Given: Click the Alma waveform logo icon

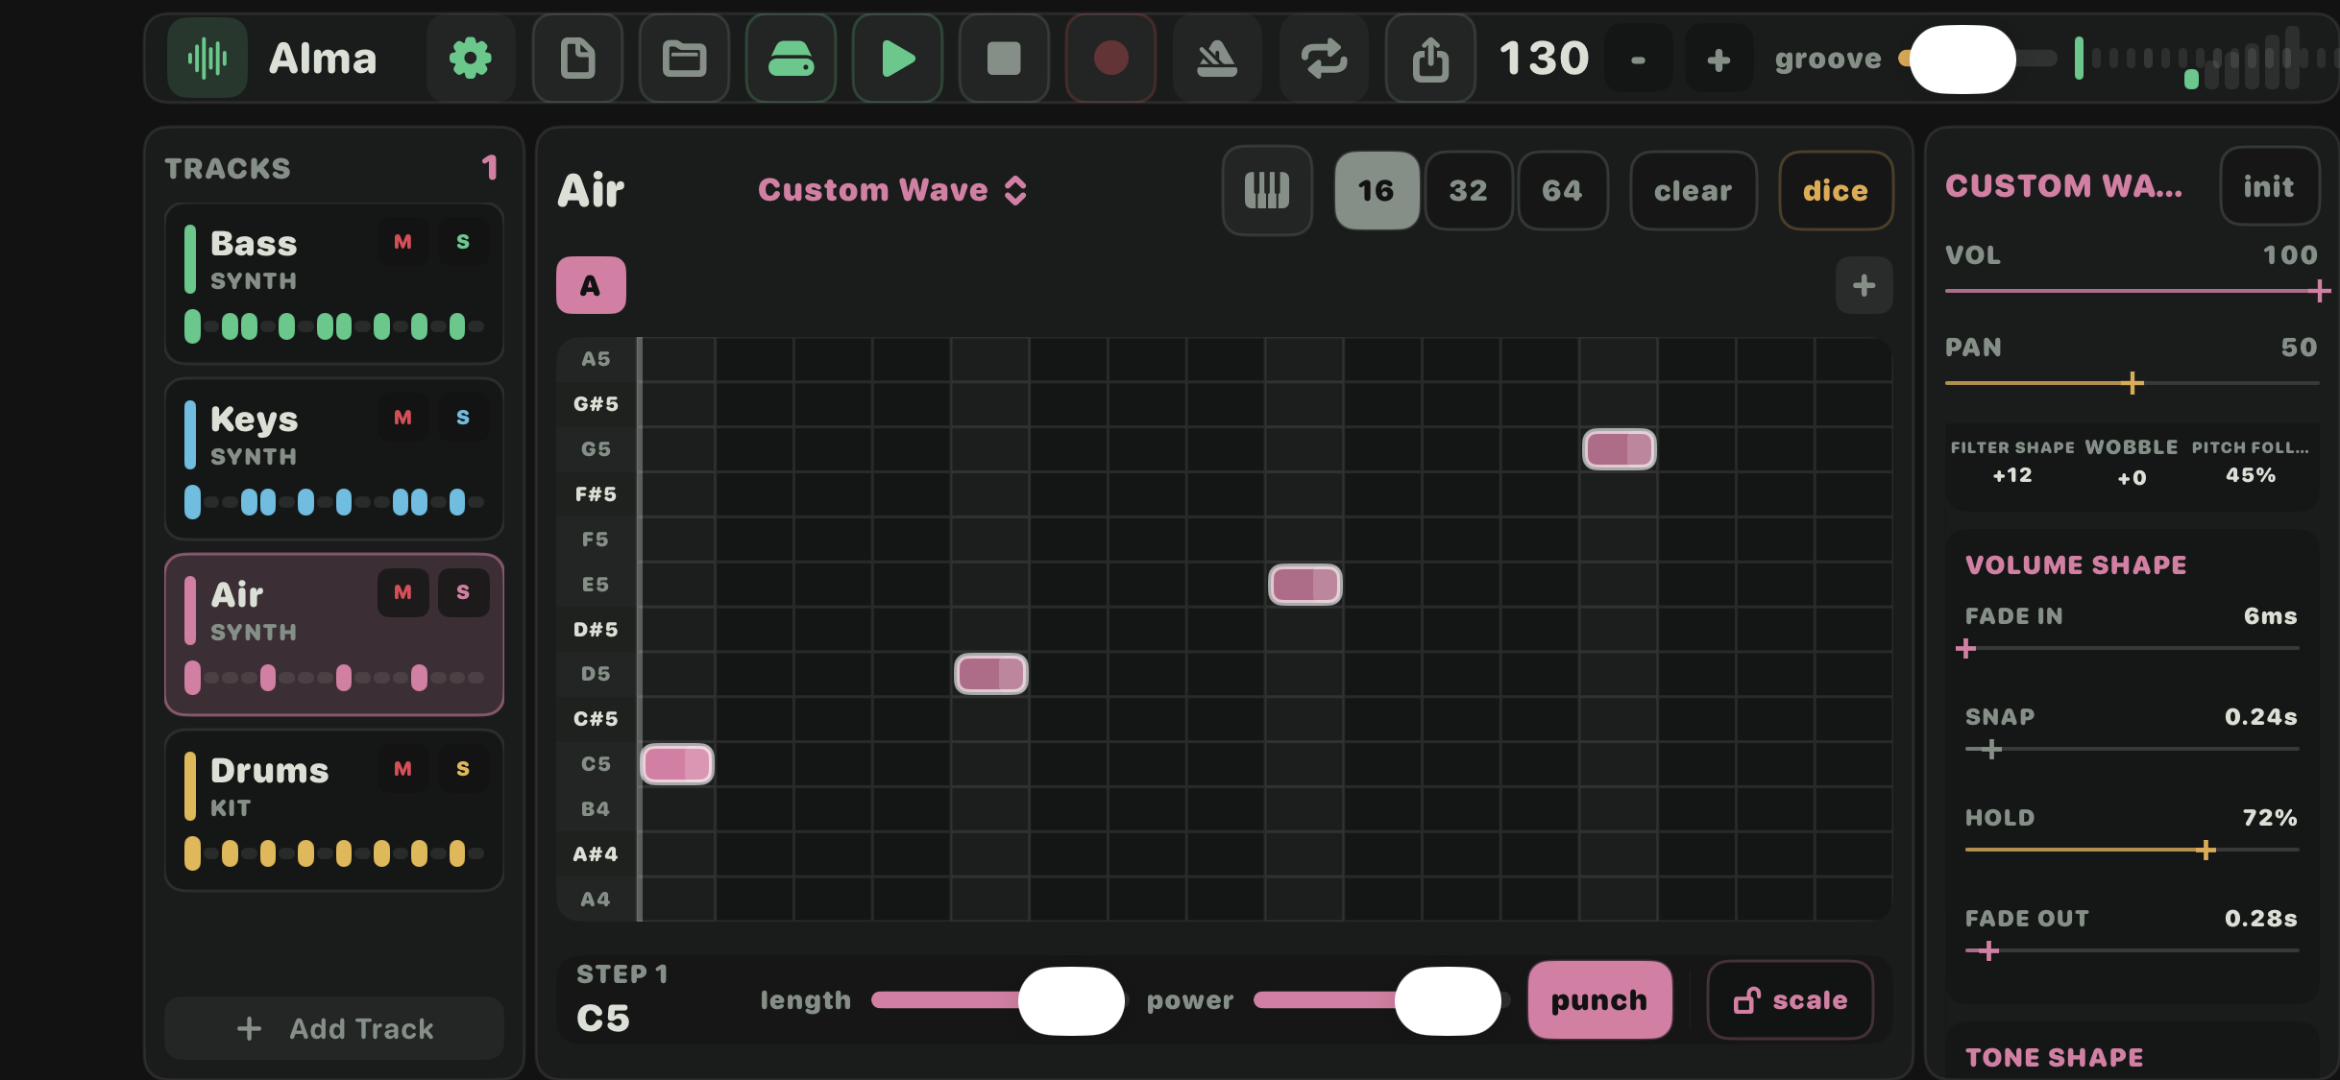Looking at the screenshot, I should 207,58.
